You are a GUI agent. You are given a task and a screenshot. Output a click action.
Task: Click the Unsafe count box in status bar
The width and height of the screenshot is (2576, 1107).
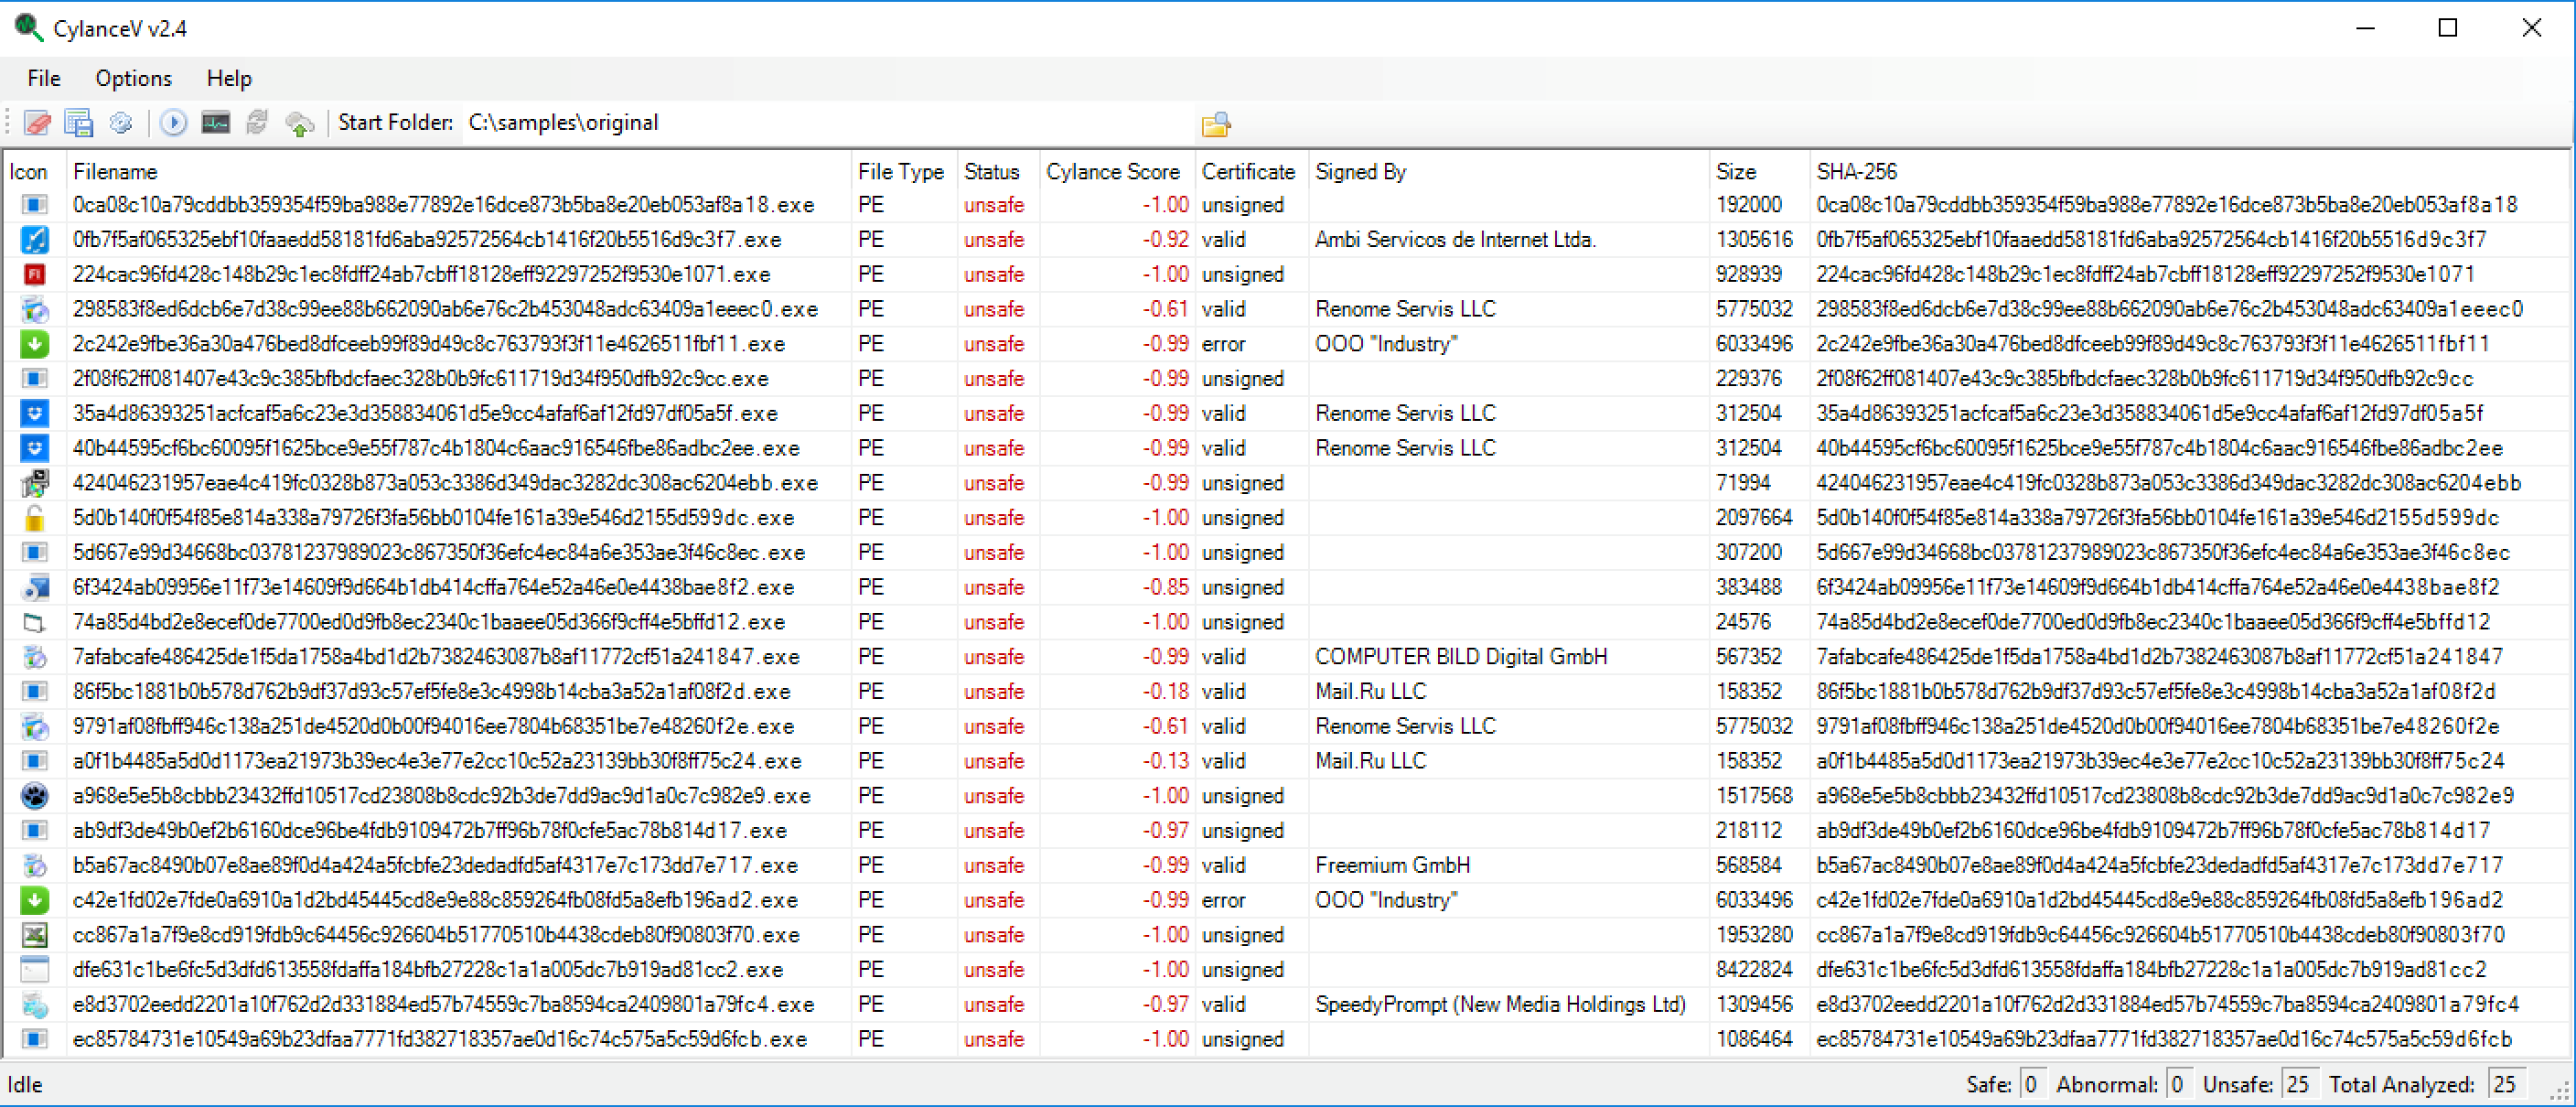coord(2298,1084)
